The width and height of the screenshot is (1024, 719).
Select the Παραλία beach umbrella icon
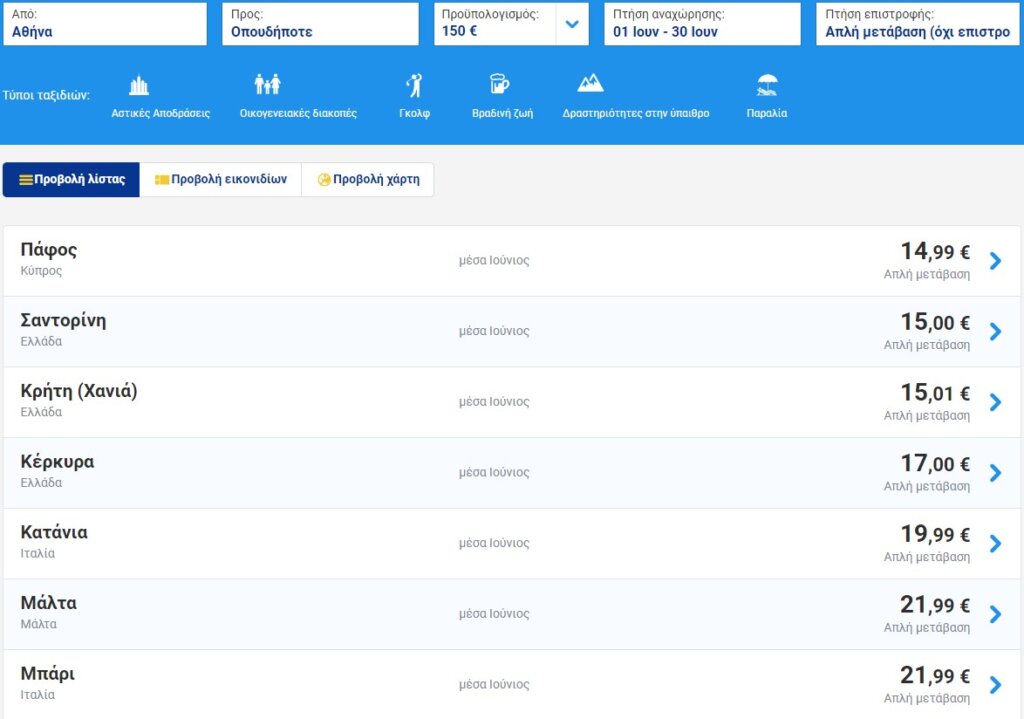[767, 85]
